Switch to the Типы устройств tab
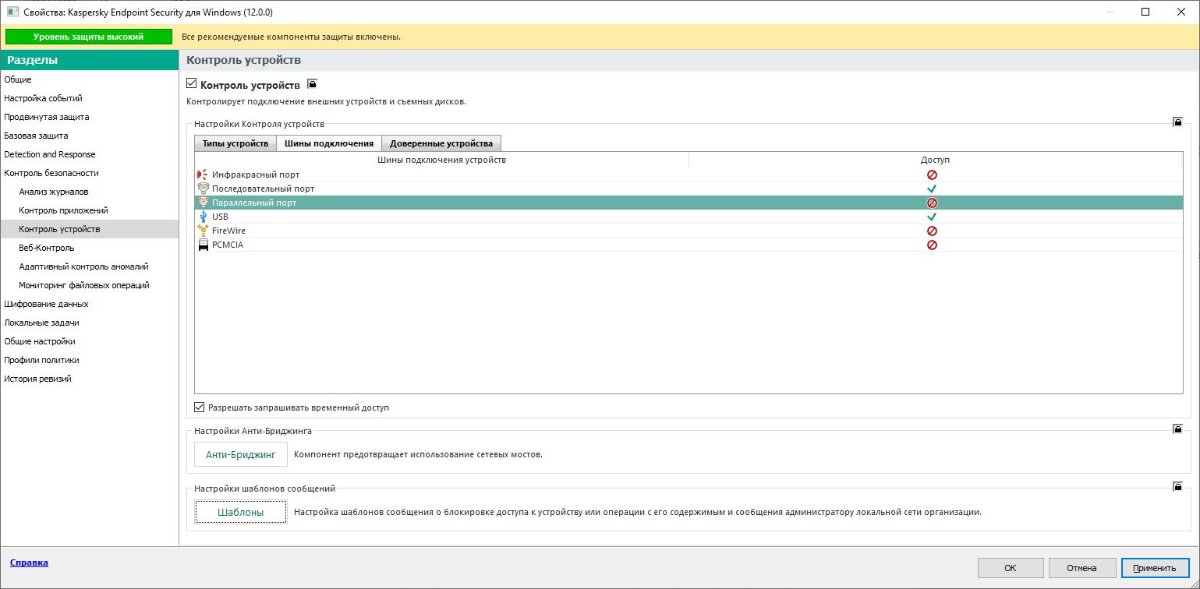This screenshot has width=1200, height=589. tap(235, 143)
